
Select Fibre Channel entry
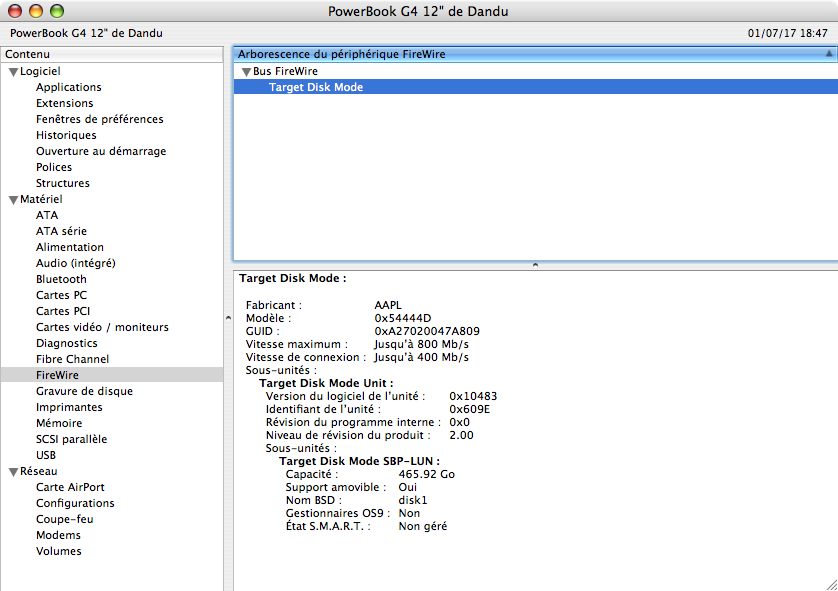point(72,360)
